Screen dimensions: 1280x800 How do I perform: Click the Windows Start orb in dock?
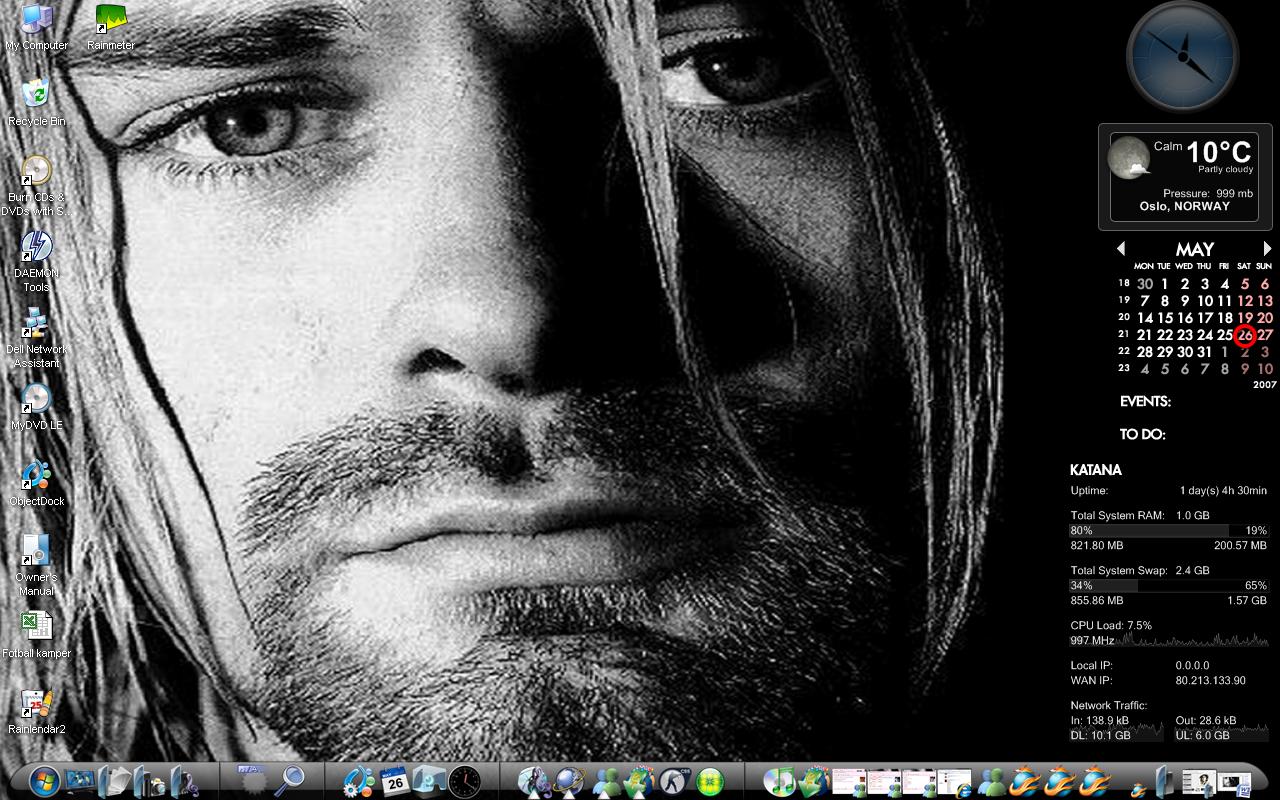(44, 780)
